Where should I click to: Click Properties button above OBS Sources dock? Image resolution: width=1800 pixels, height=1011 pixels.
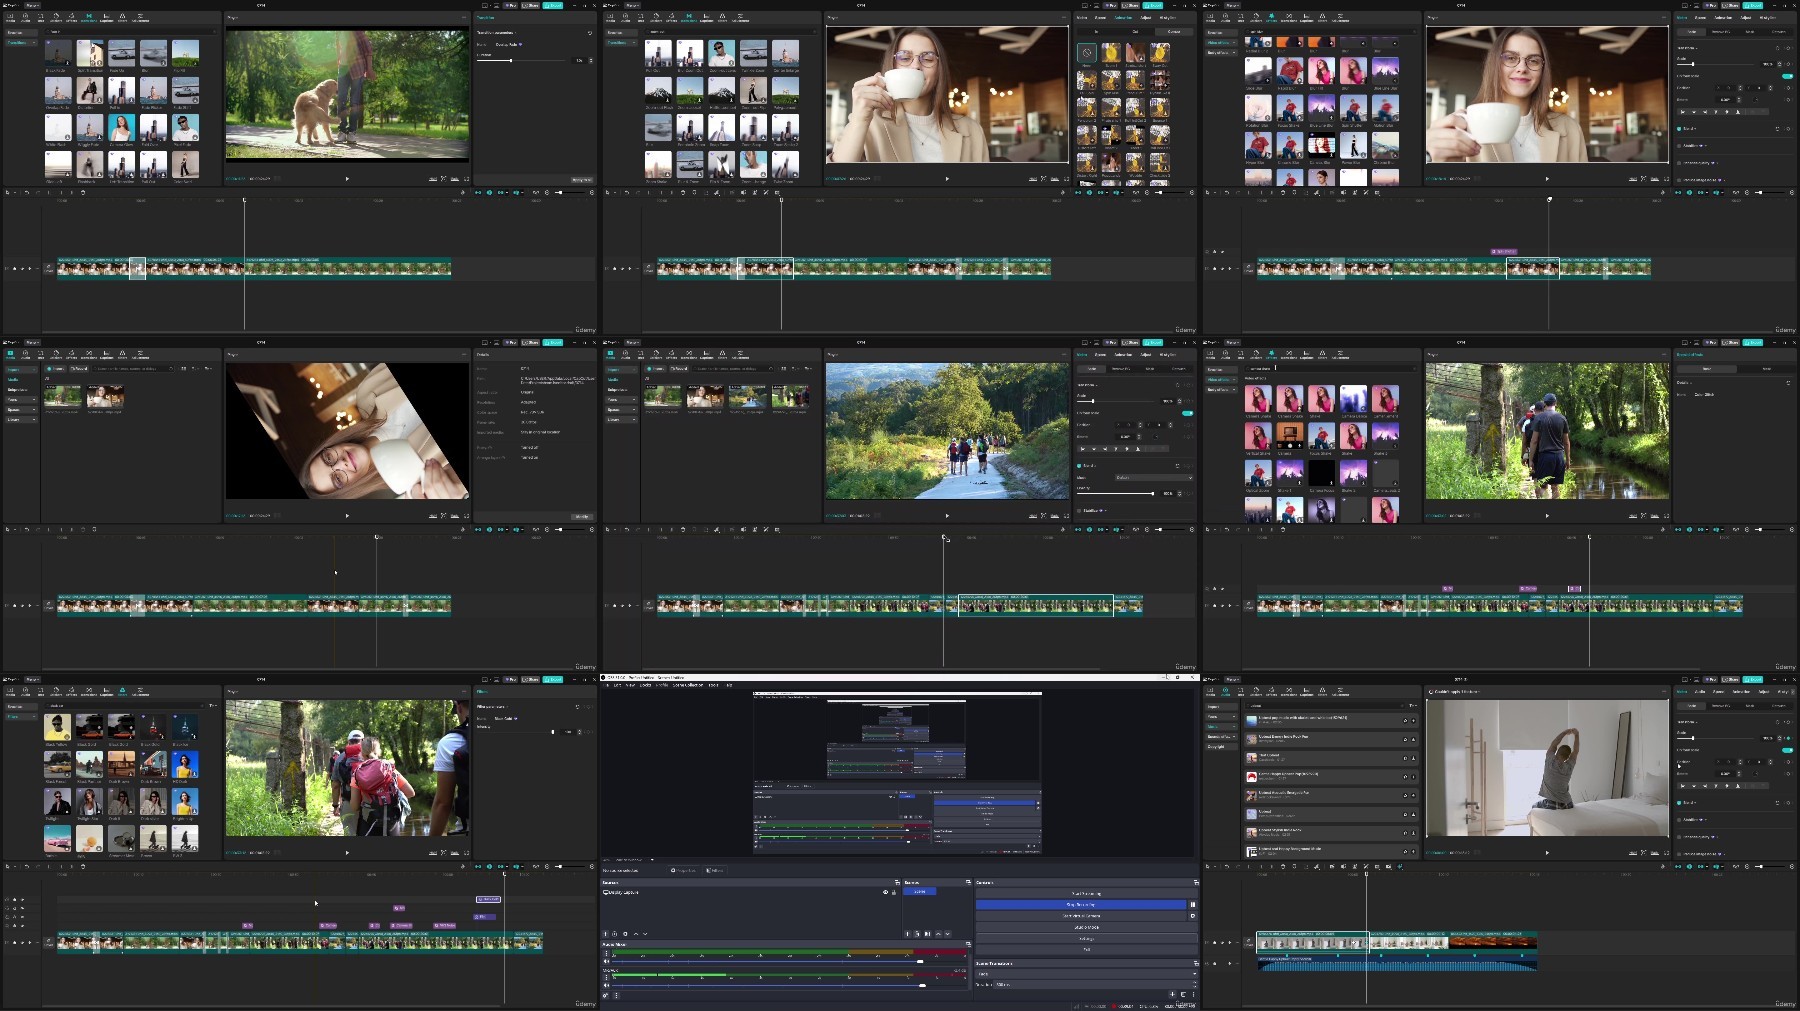(683, 870)
